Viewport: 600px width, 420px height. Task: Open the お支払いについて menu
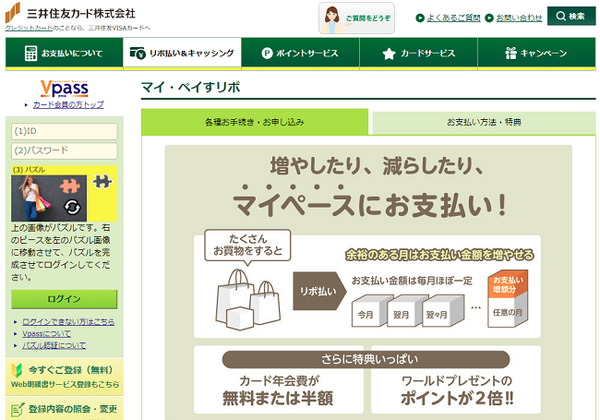(x=64, y=53)
